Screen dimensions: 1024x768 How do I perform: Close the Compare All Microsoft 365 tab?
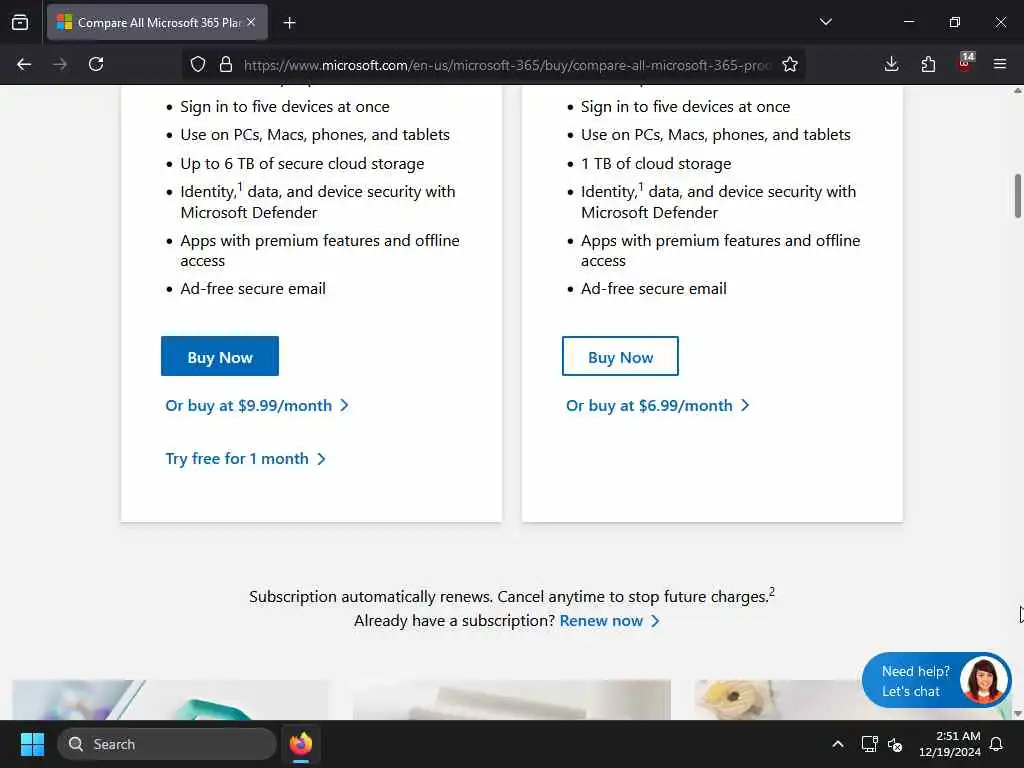[x=251, y=22]
